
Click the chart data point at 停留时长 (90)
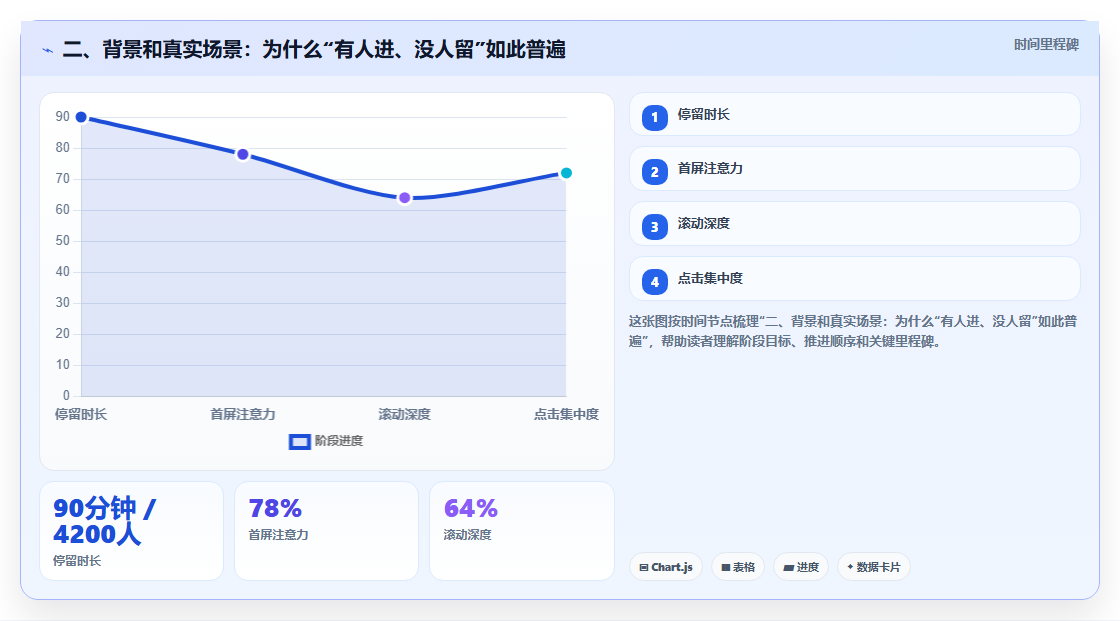pos(81,117)
